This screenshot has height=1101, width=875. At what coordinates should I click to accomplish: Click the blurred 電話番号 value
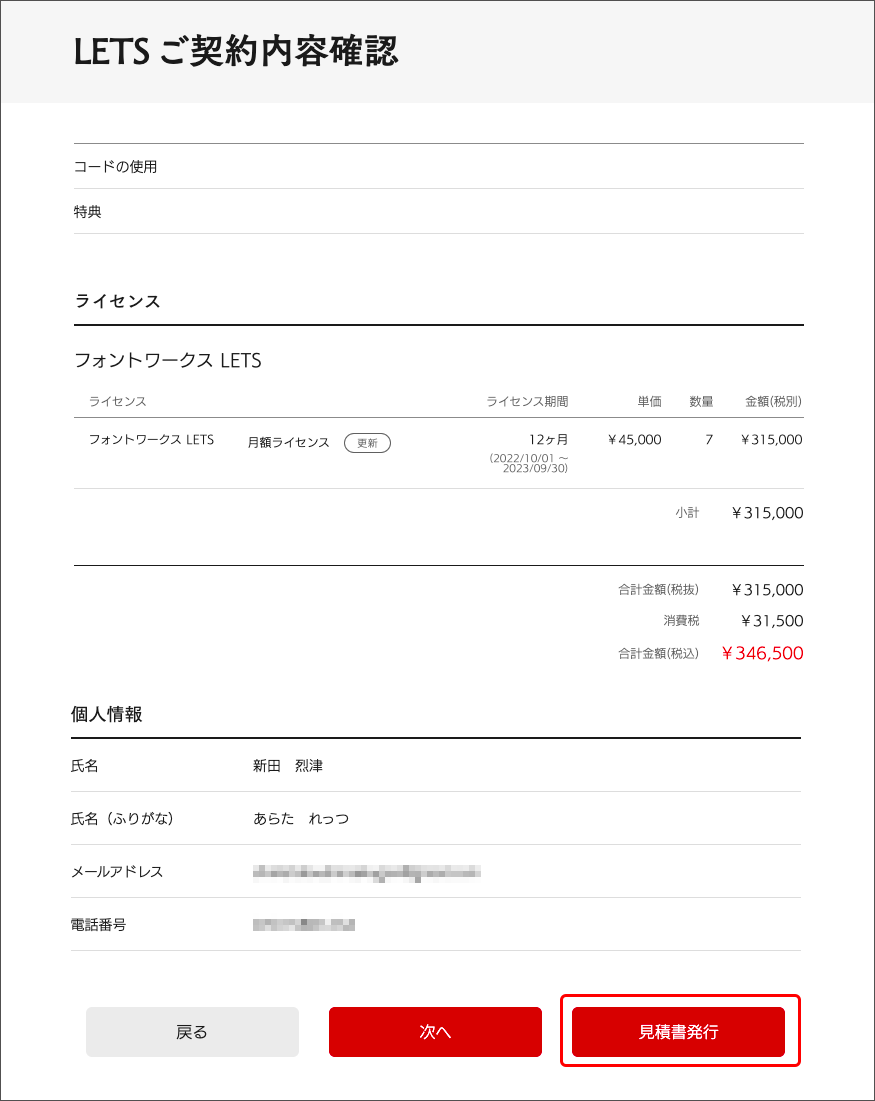pyautogui.click(x=304, y=925)
